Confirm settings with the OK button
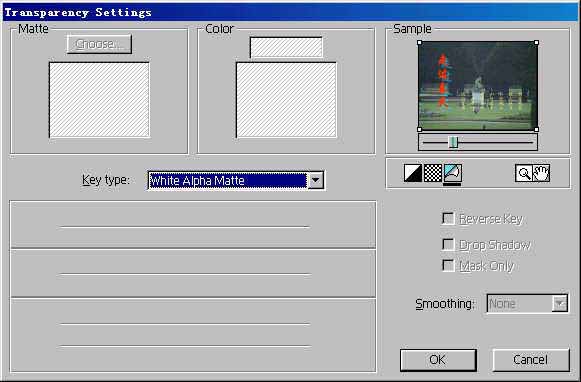The height and width of the screenshot is (382, 581). 438,359
